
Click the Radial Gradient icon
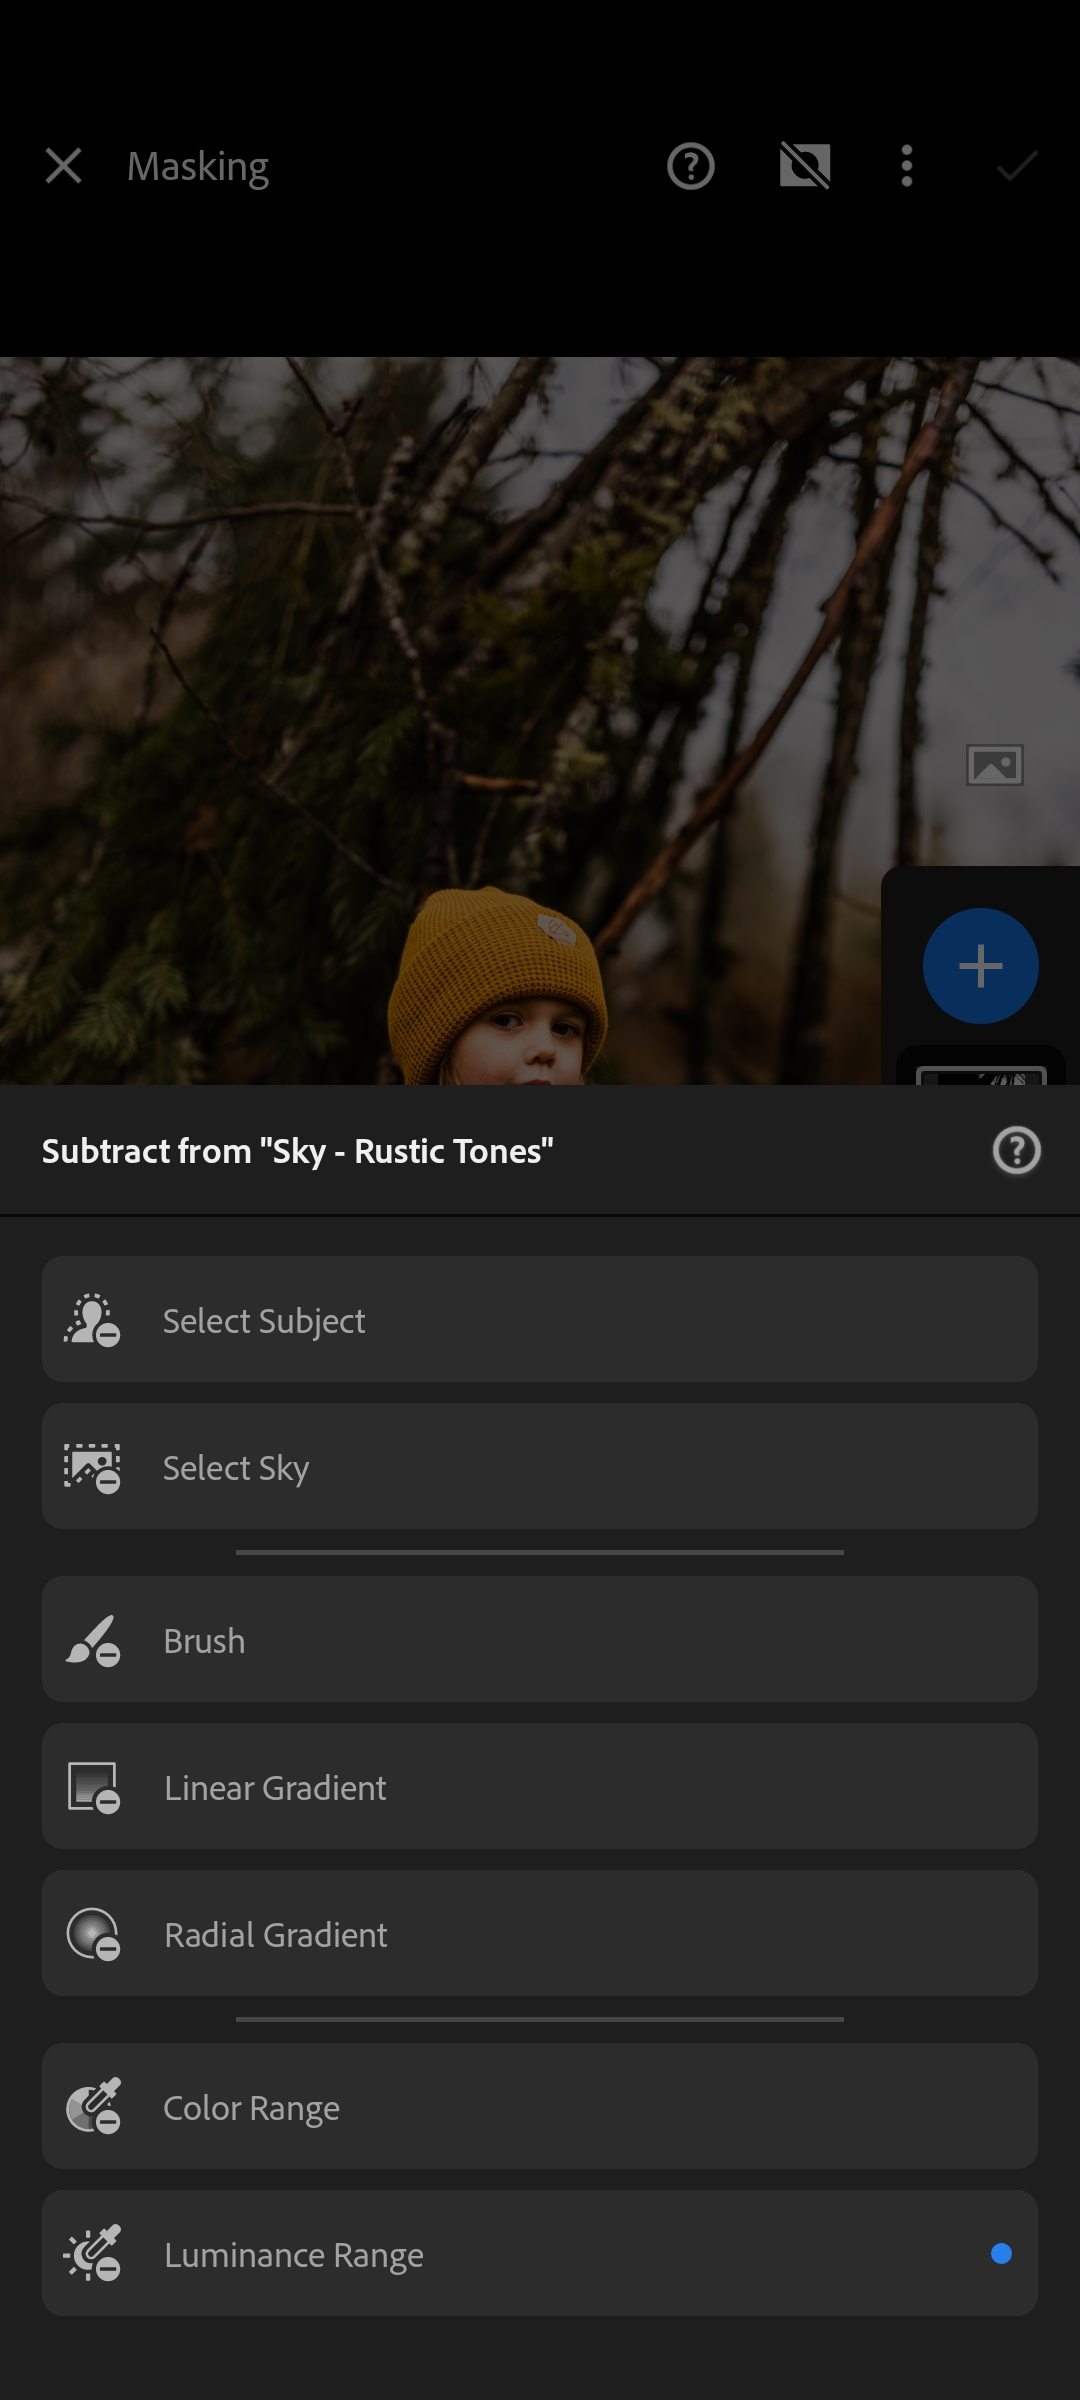pos(93,1934)
